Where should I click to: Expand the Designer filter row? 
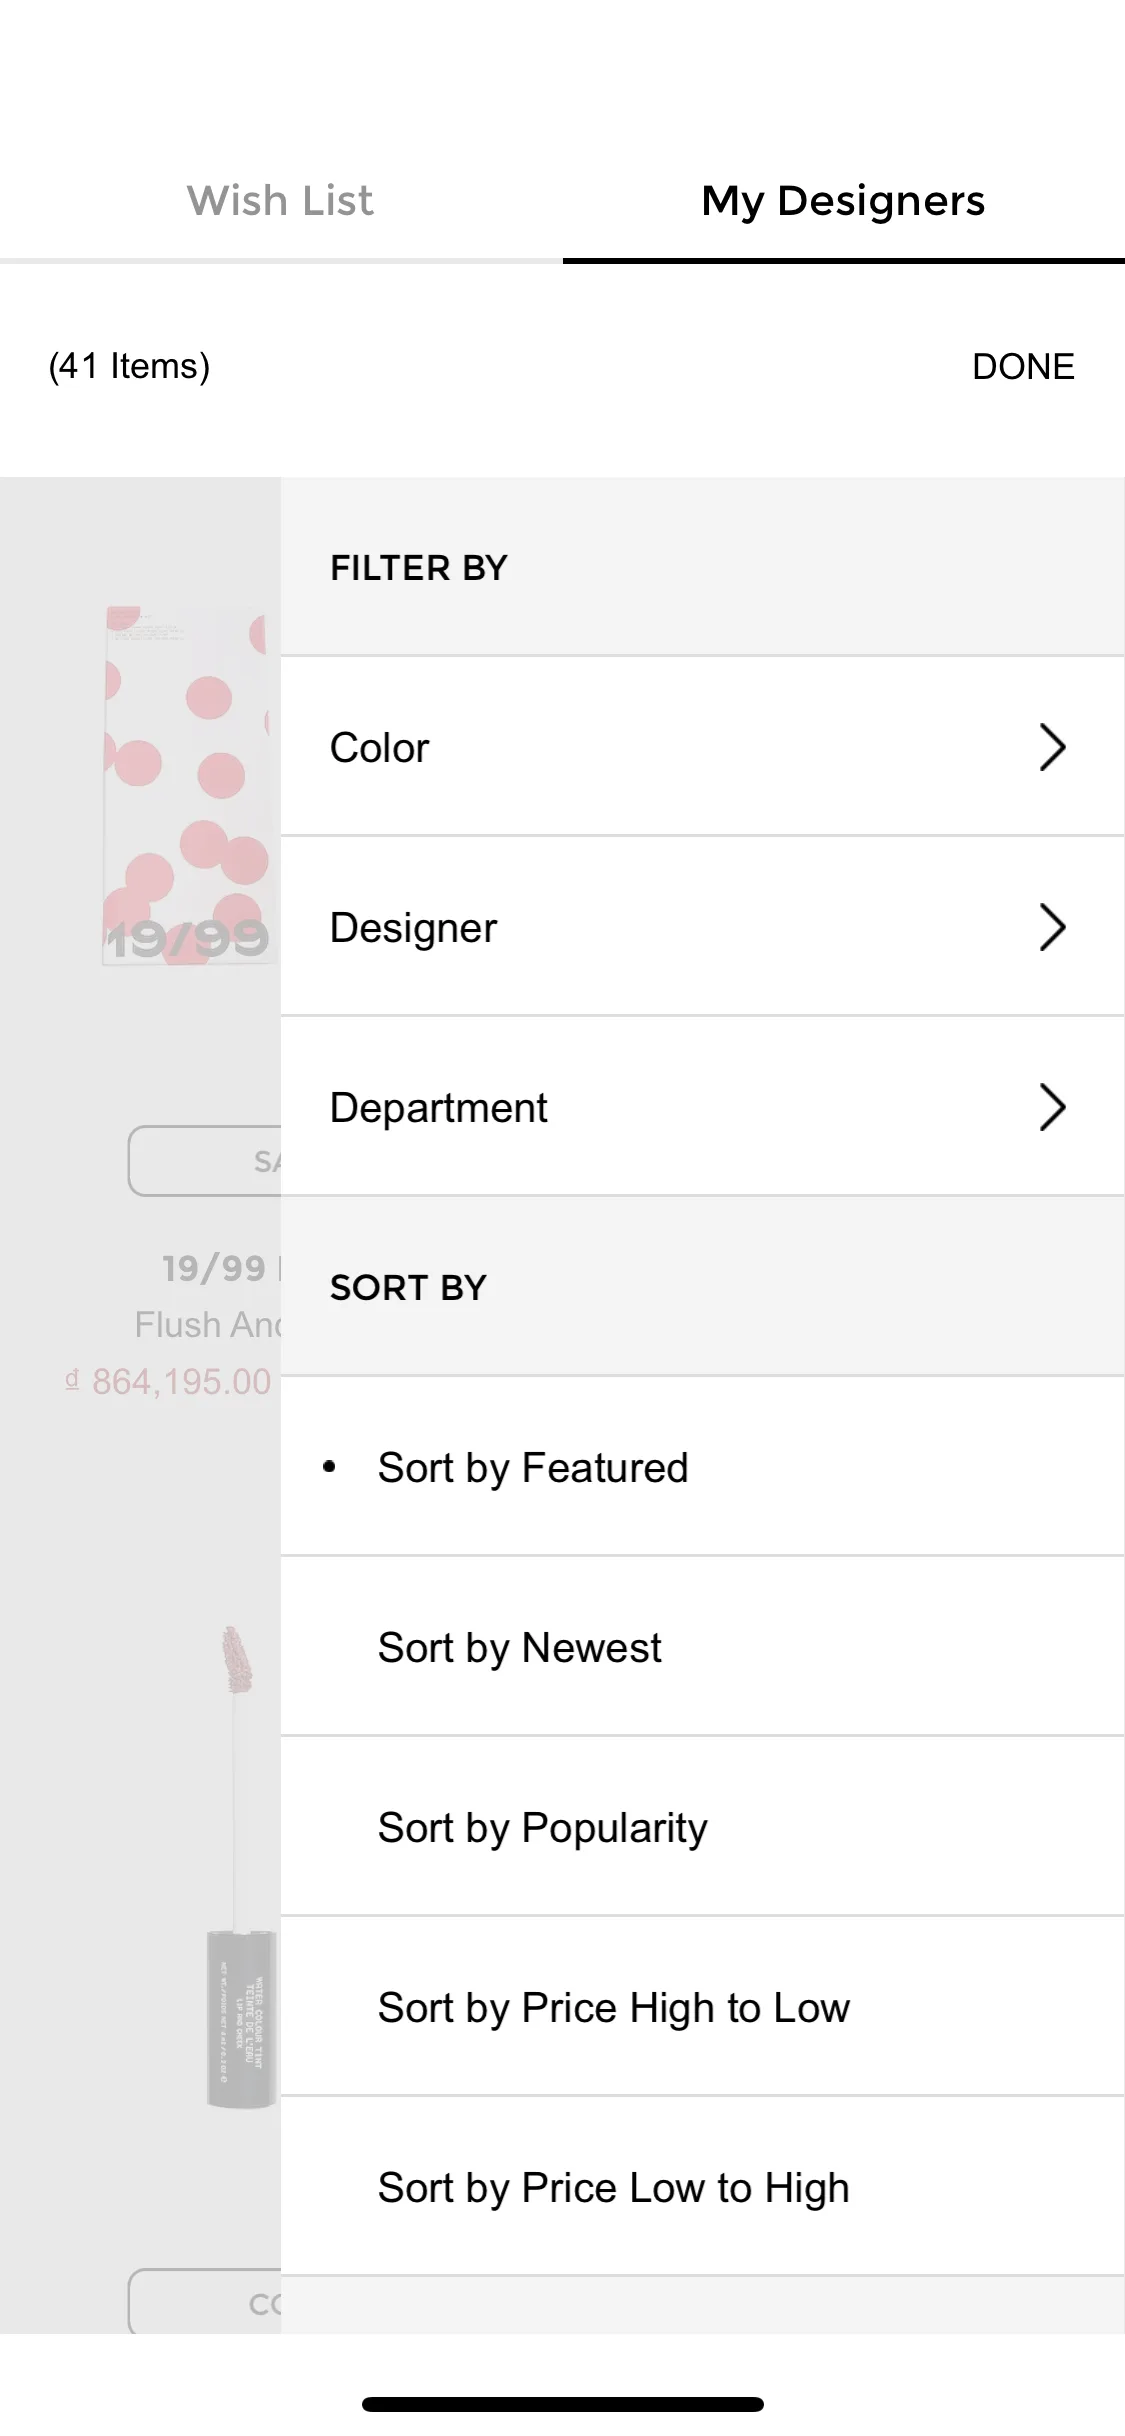(x=703, y=927)
